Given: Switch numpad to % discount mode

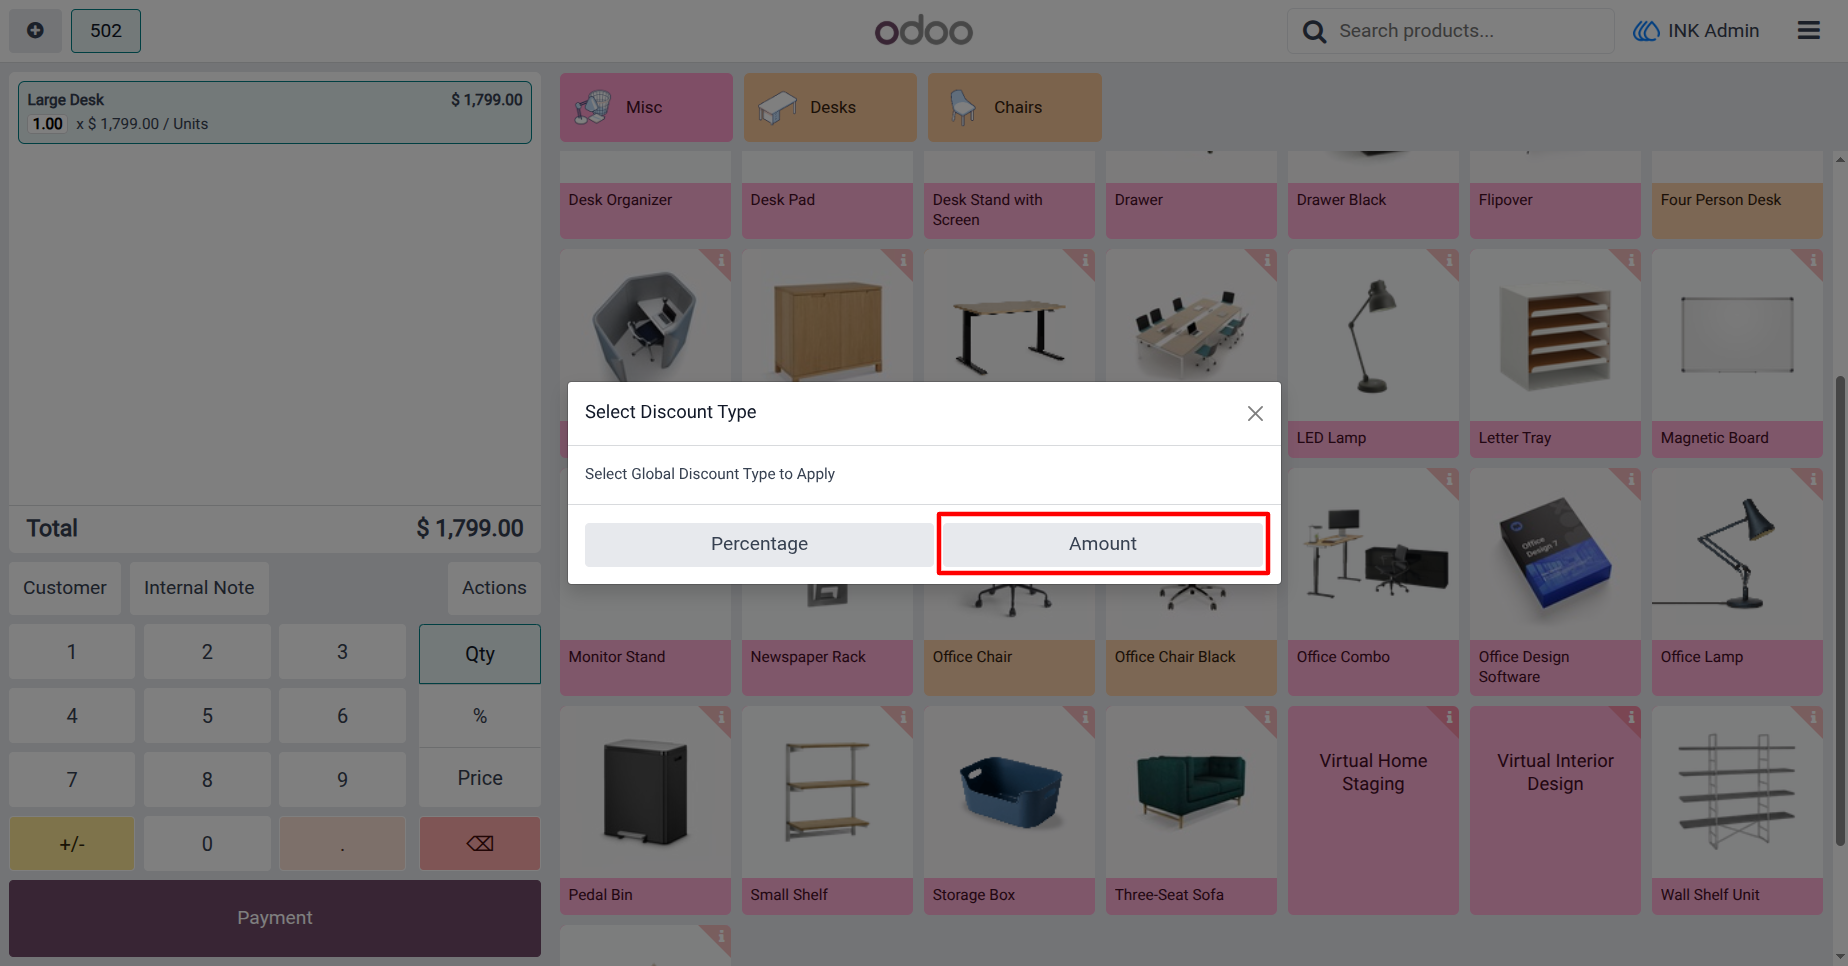Looking at the screenshot, I should (x=480, y=716).
